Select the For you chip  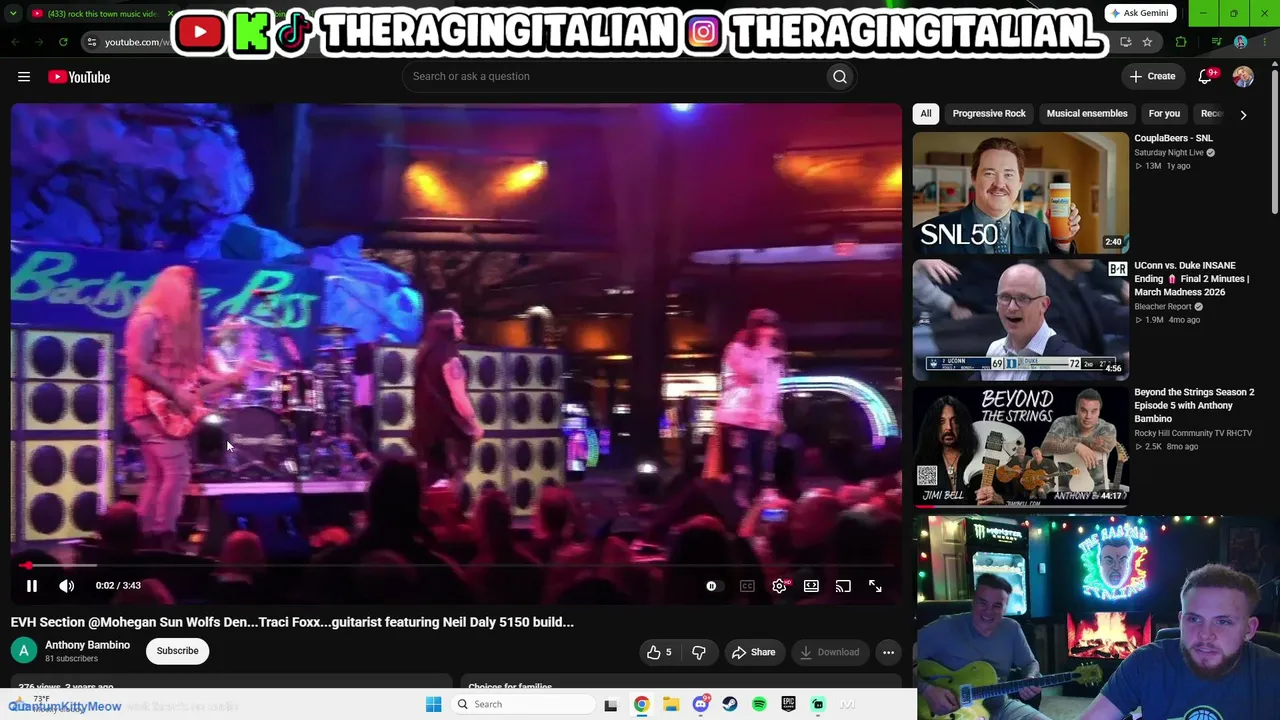1164,114
